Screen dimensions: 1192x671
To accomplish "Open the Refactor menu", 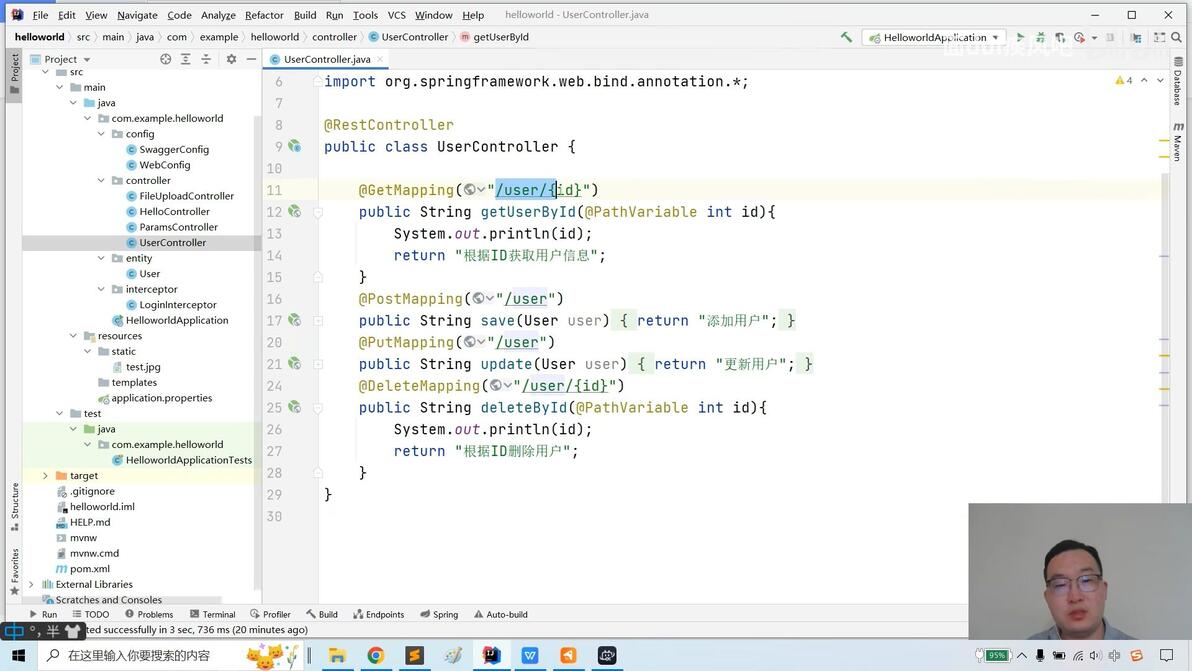I will pyautogui.click(x=264, y=14).
